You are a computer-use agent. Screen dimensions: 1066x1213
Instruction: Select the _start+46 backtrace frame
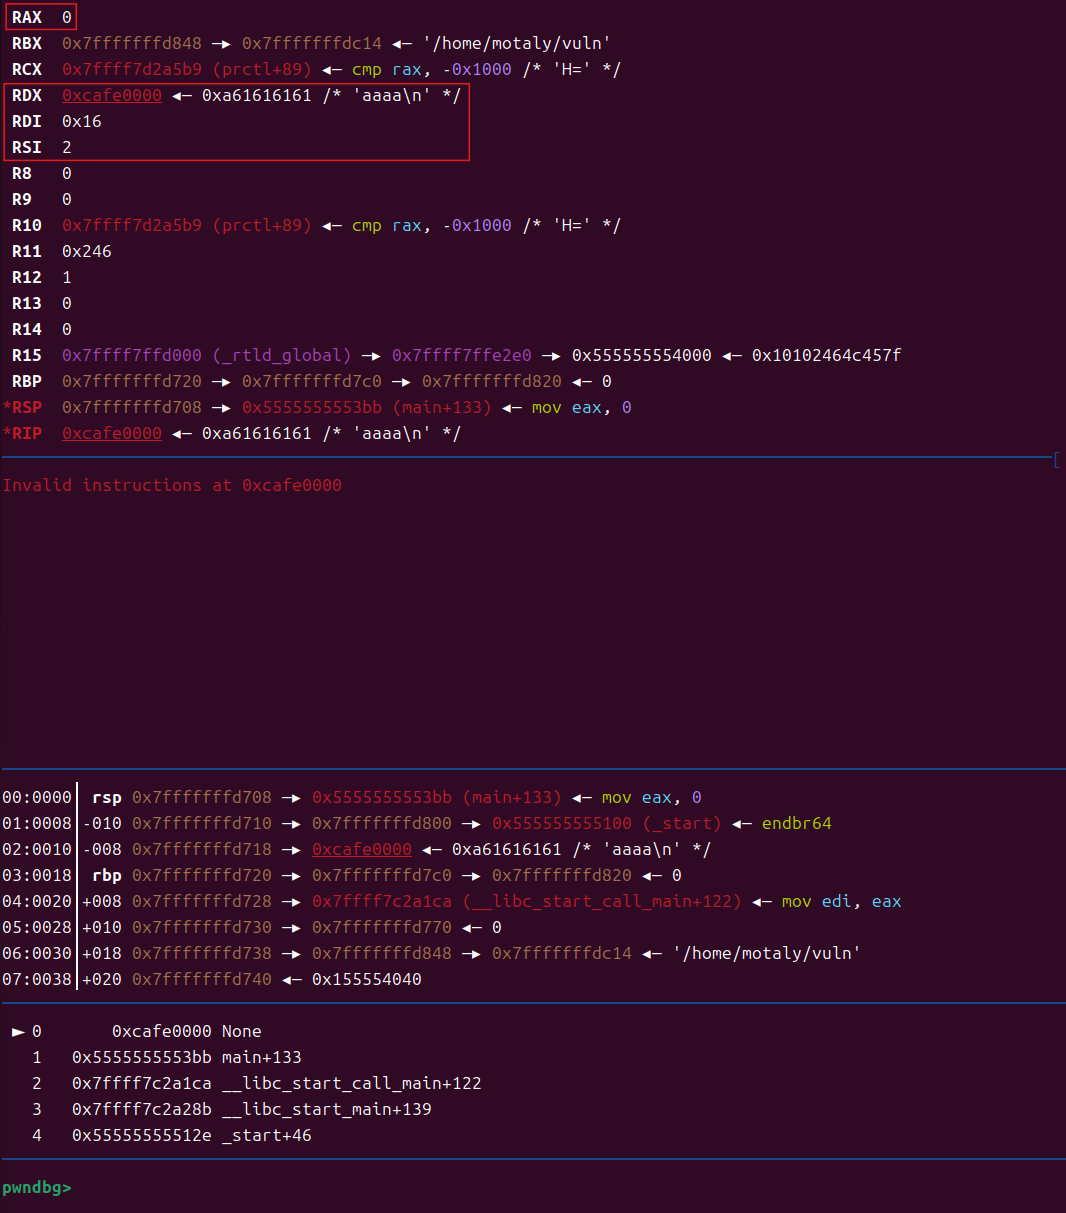(266, 1135)
